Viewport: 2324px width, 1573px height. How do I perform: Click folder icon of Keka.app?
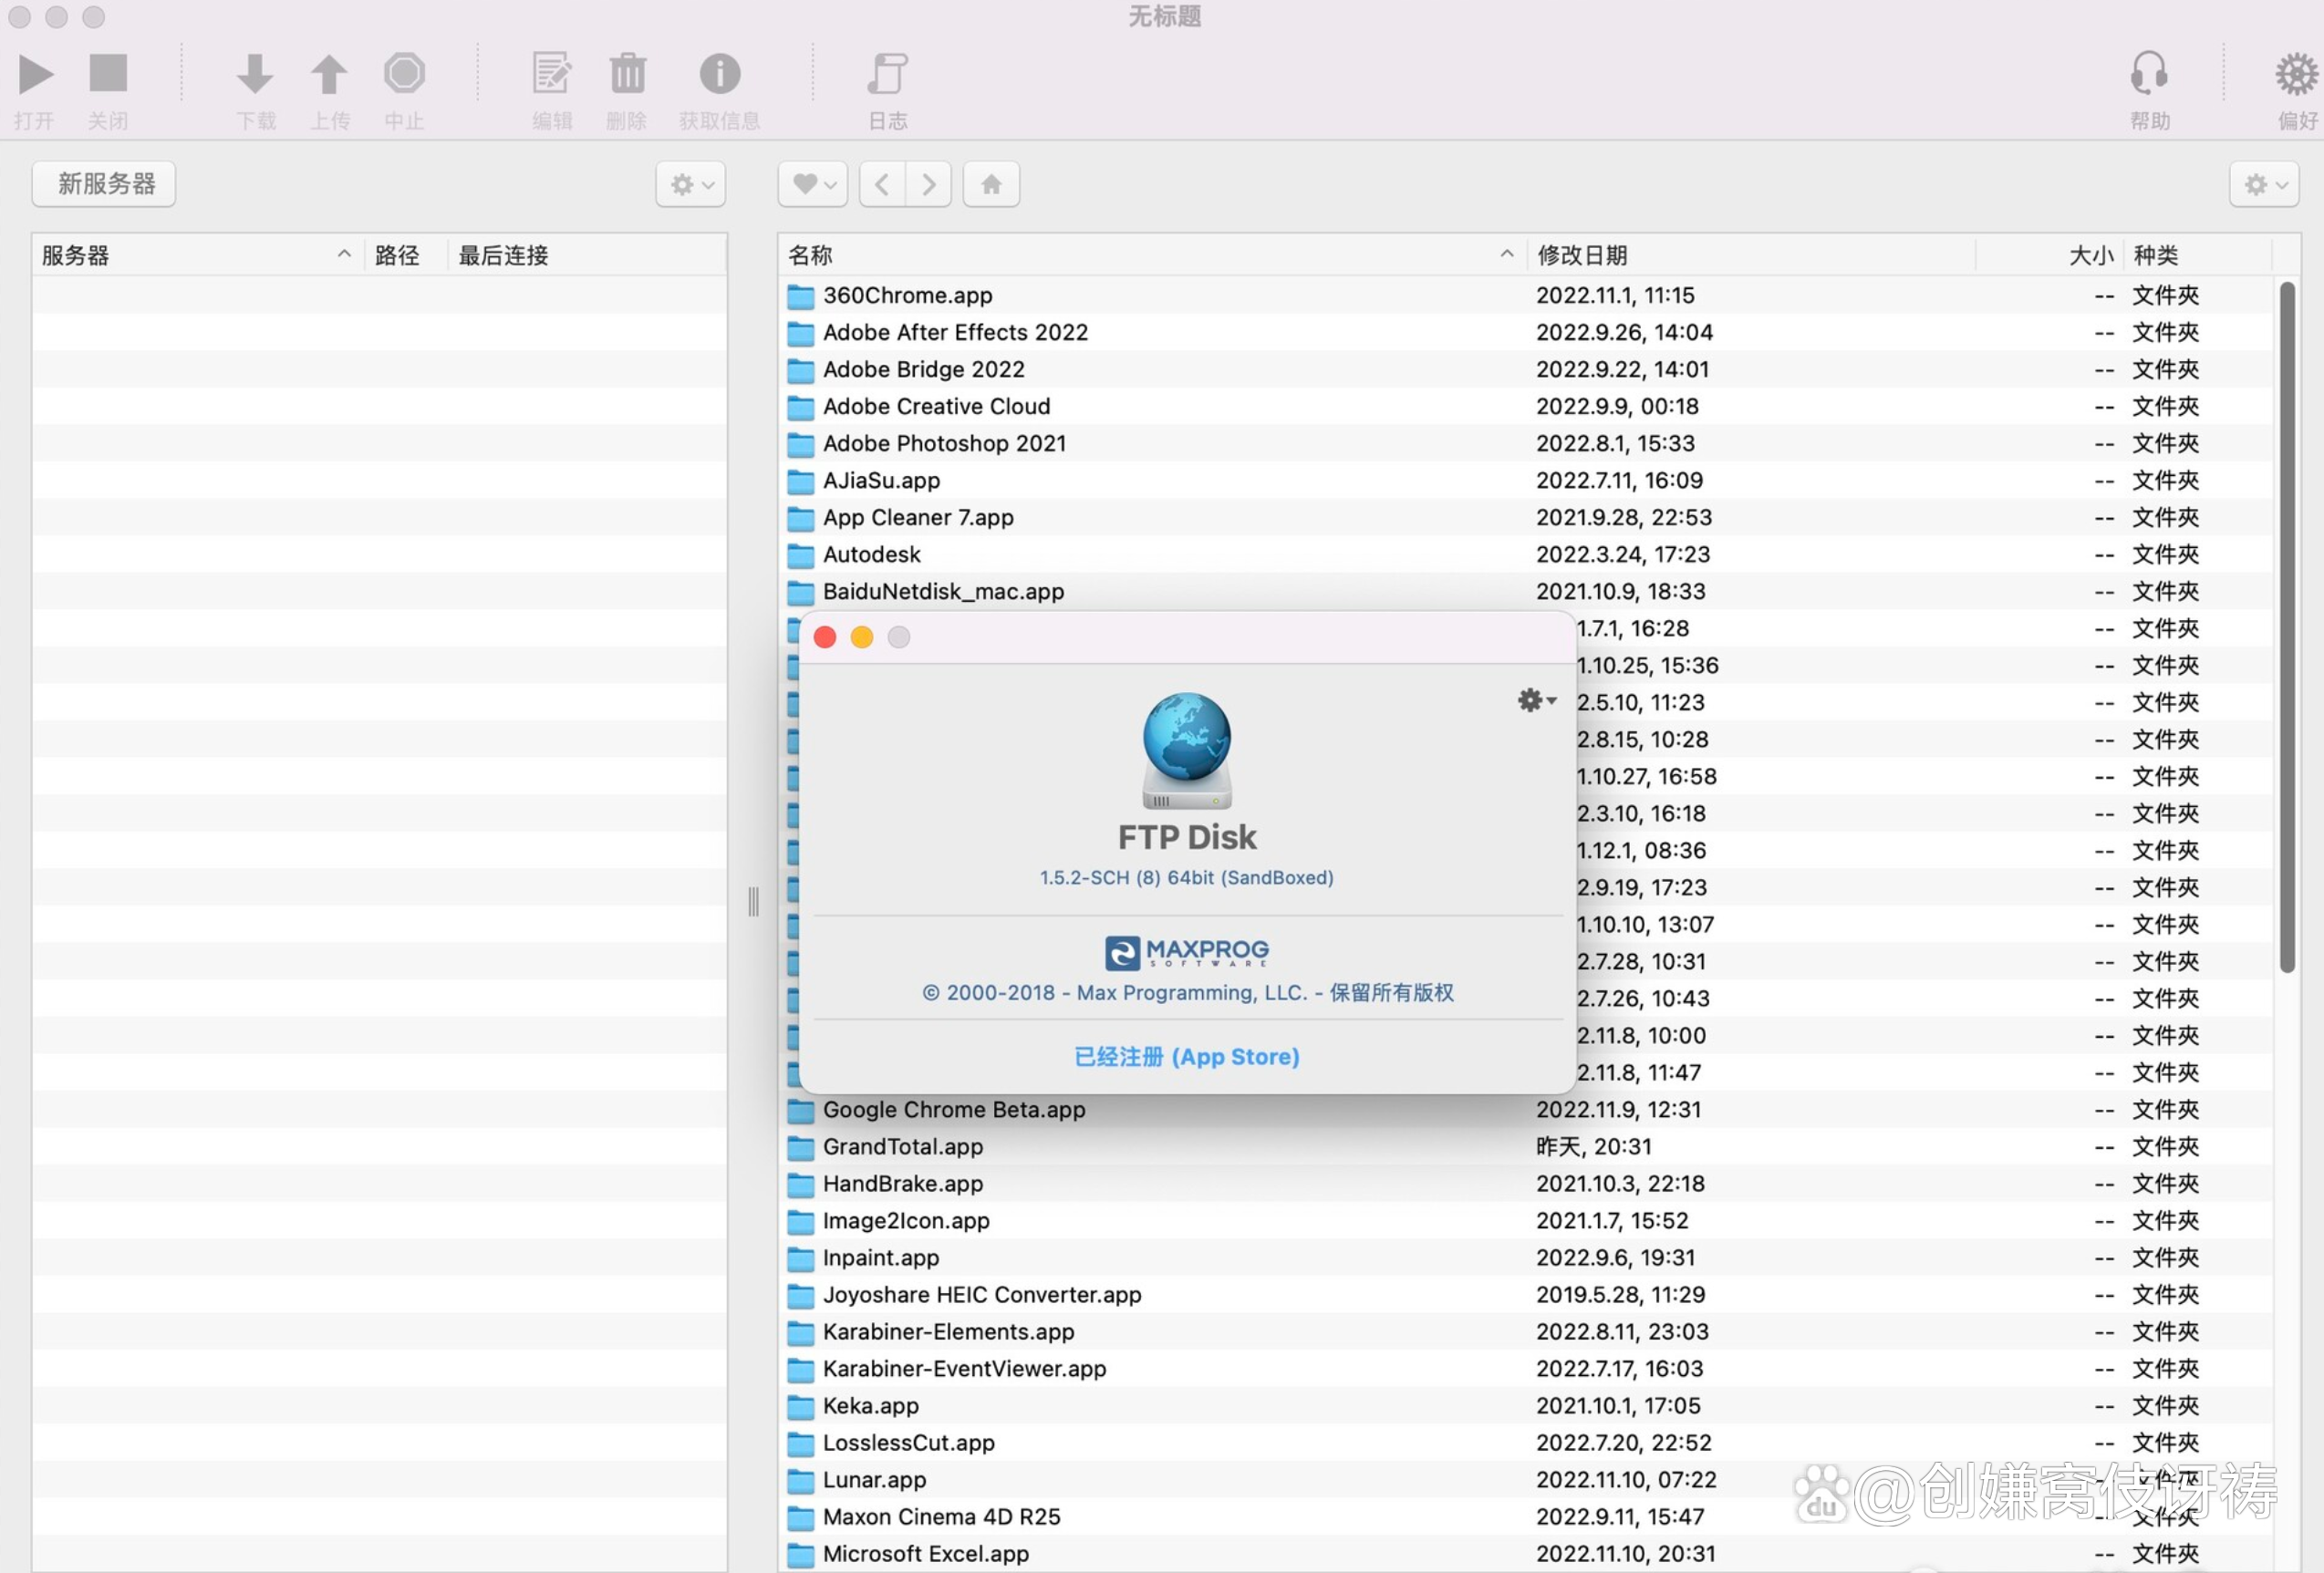[800, 1406]
